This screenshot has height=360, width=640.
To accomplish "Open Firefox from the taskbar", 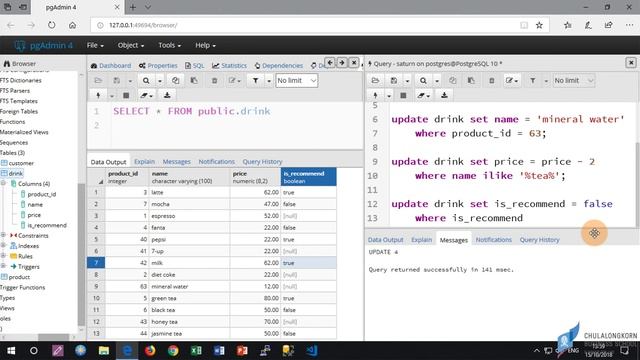I will click(150, 351).
